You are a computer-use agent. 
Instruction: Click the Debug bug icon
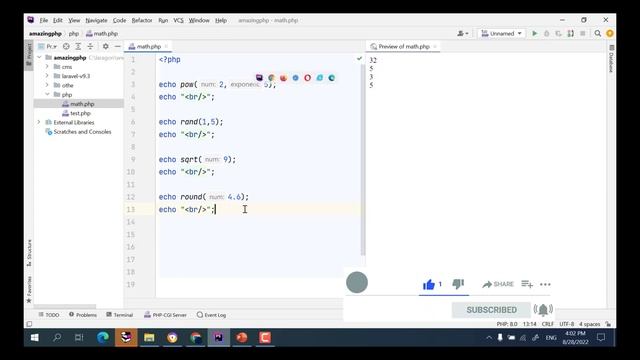click(x=547, y=33)
